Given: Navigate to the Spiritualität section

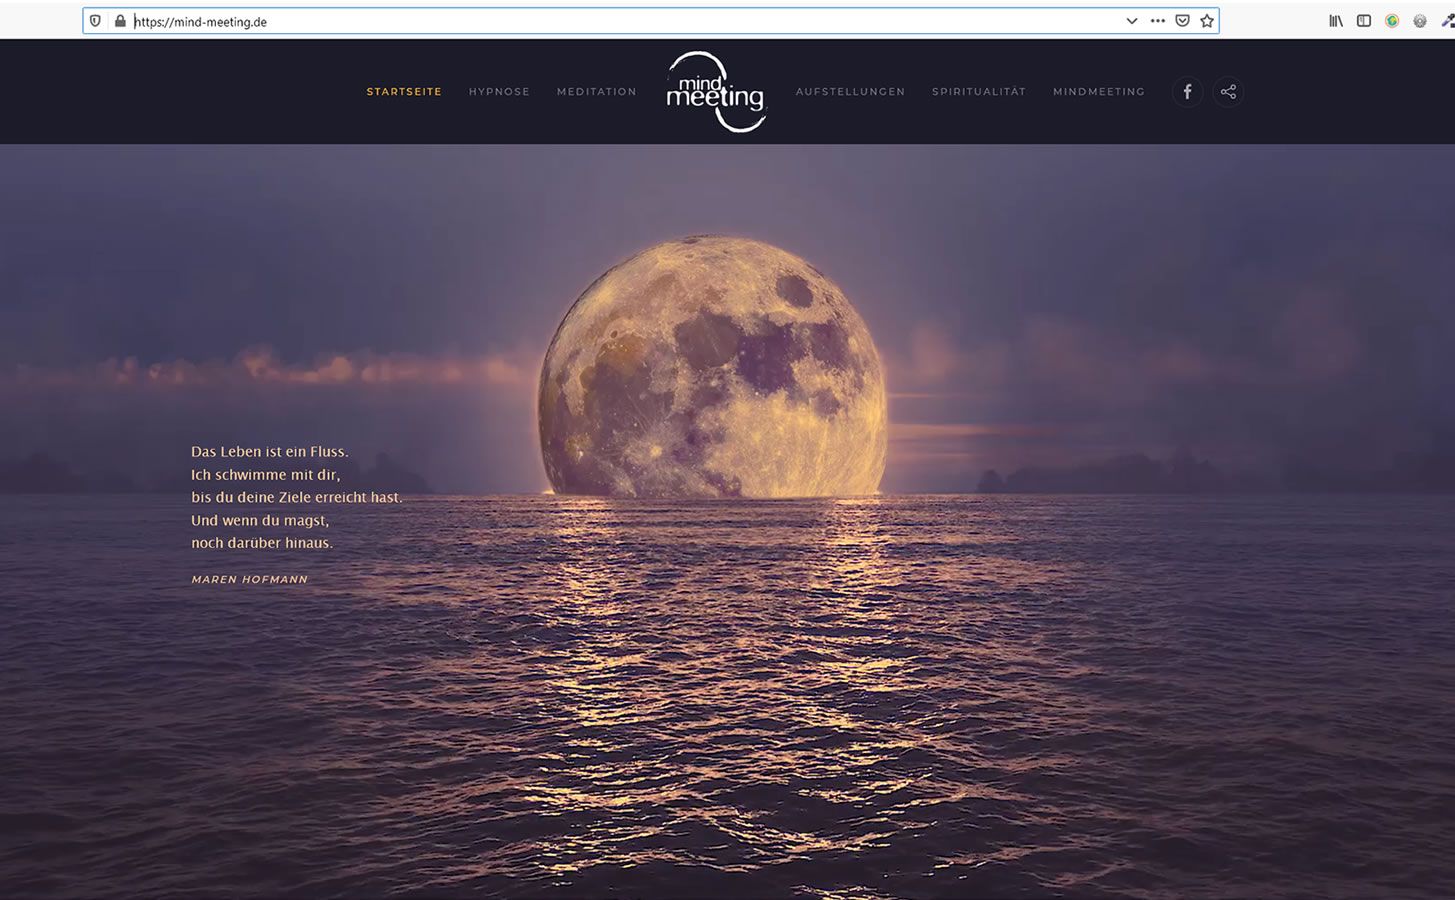Looking at the screenshot, I should point(979,92).
